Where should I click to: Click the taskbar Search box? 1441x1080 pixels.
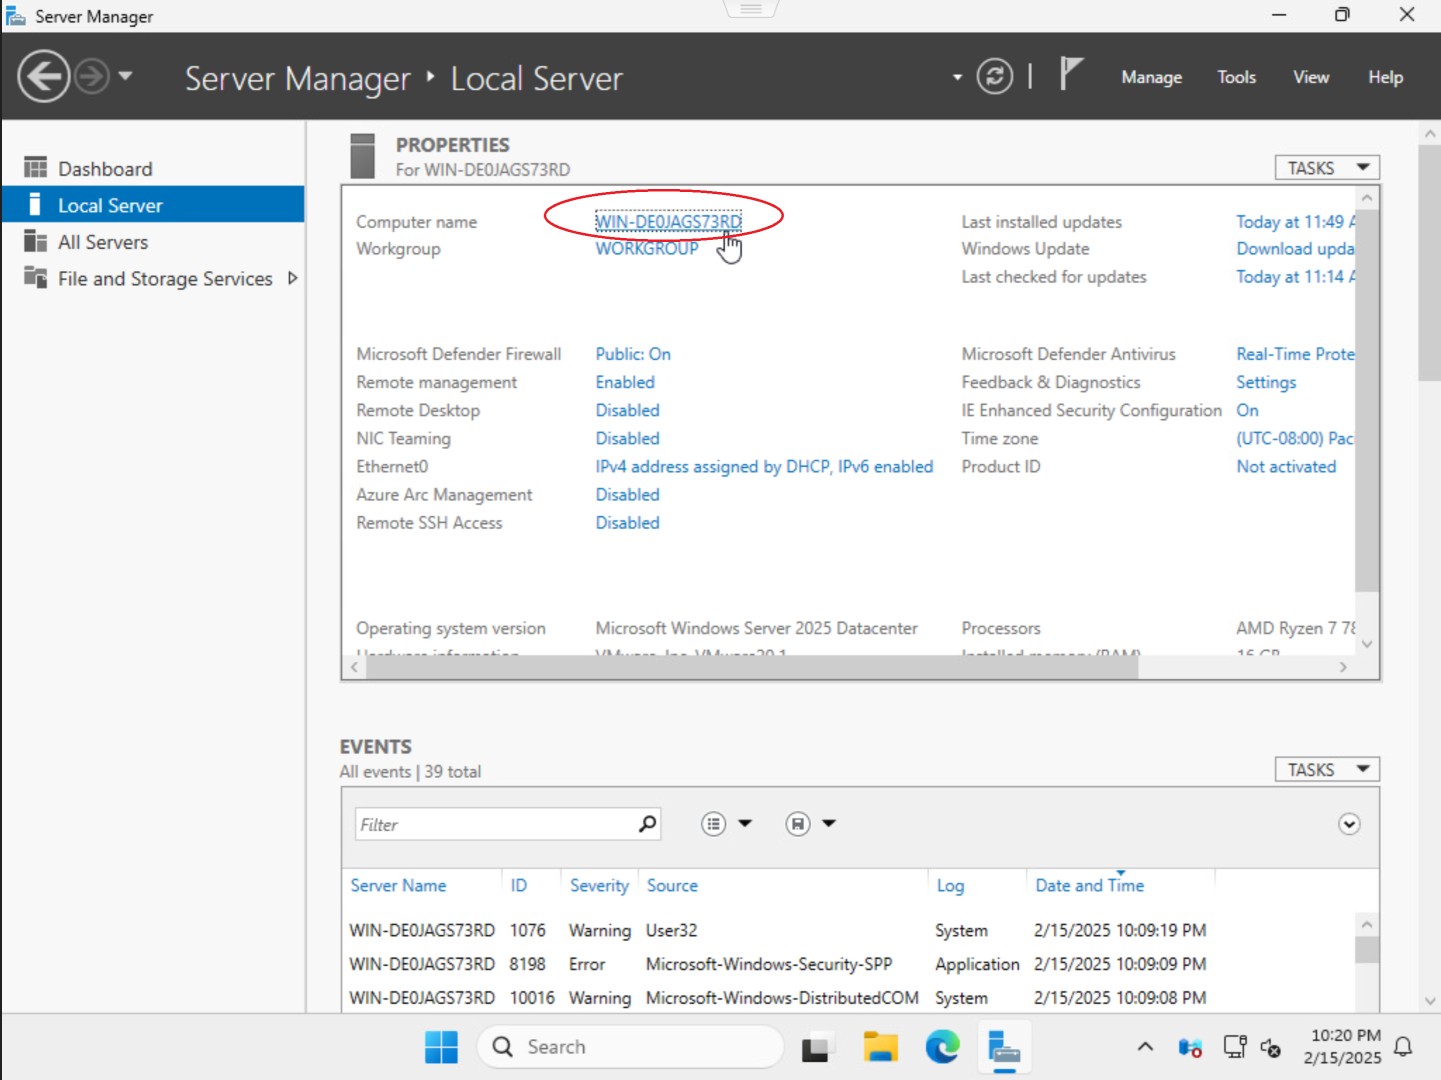pos(631,1047)
